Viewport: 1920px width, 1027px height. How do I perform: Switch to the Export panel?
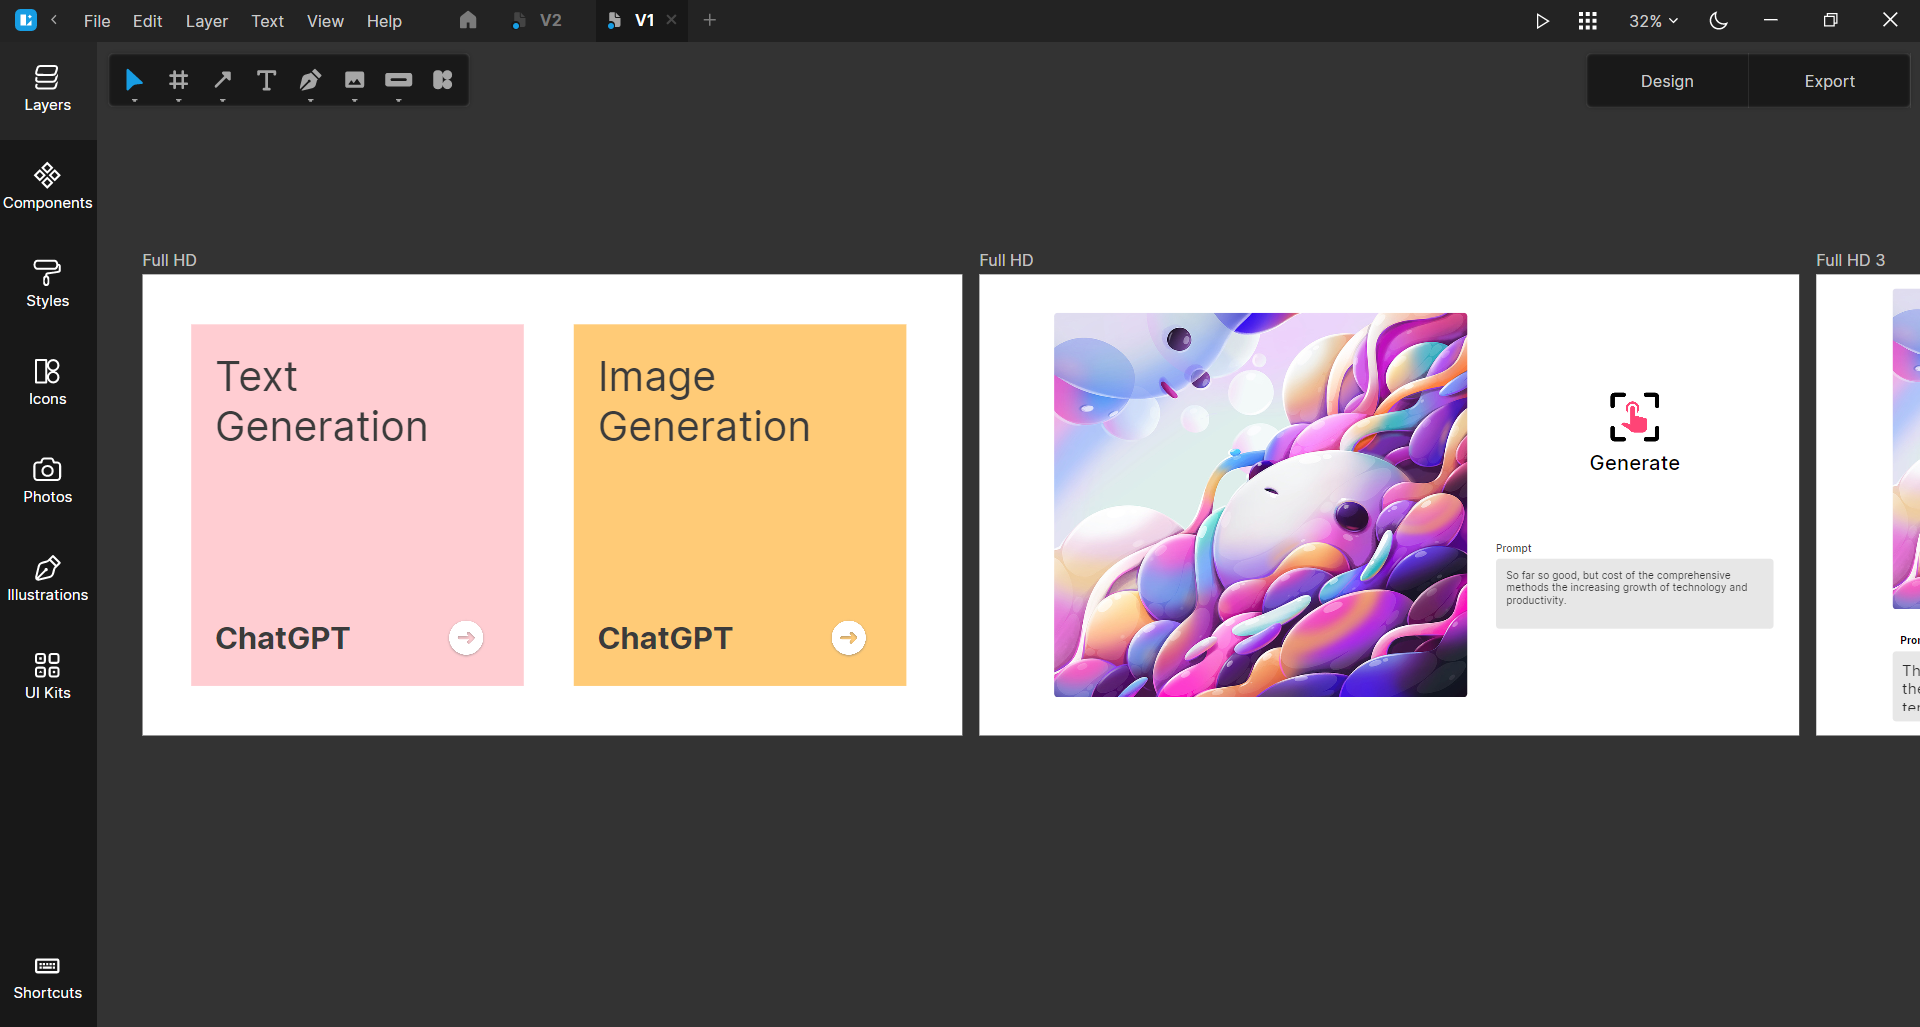[1829, 81]
